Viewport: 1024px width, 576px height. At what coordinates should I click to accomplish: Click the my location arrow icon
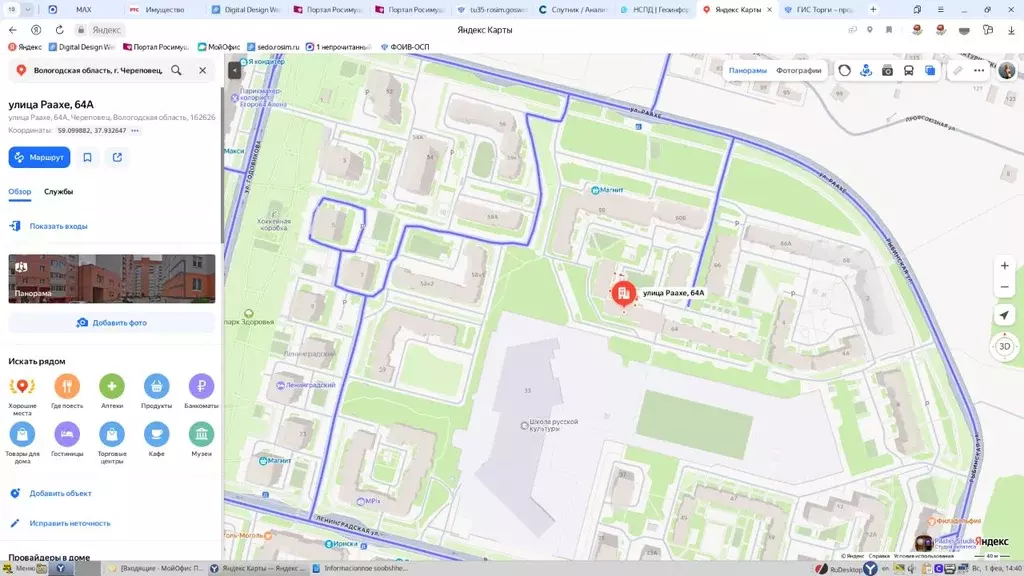coord(1004,315)
